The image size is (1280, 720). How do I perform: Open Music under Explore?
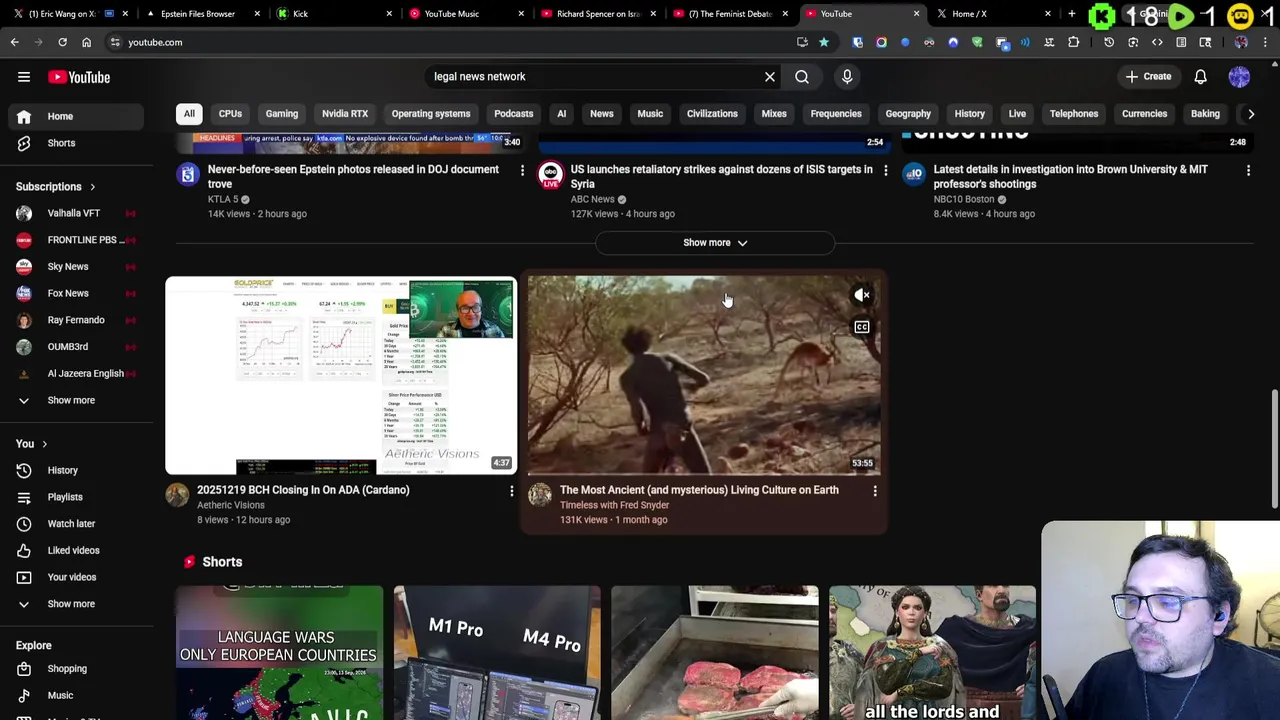coord(77,695)
